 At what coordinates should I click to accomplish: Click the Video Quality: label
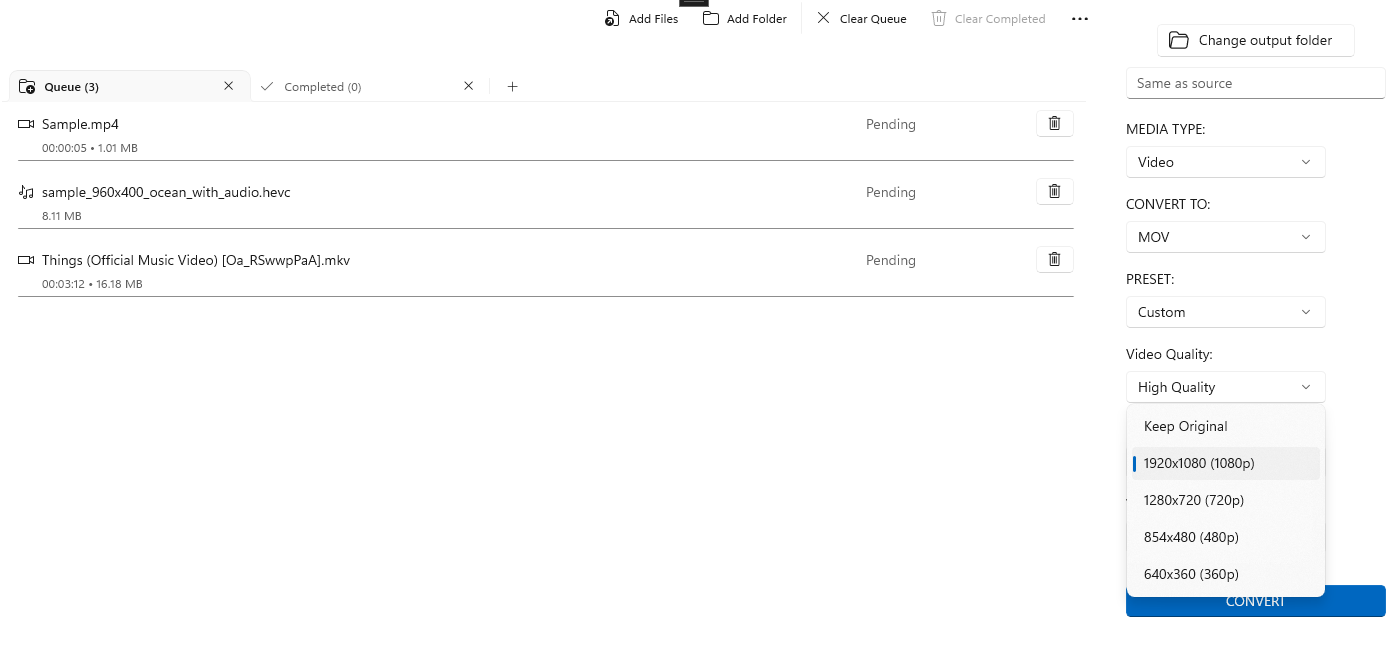pos(1169,354)
